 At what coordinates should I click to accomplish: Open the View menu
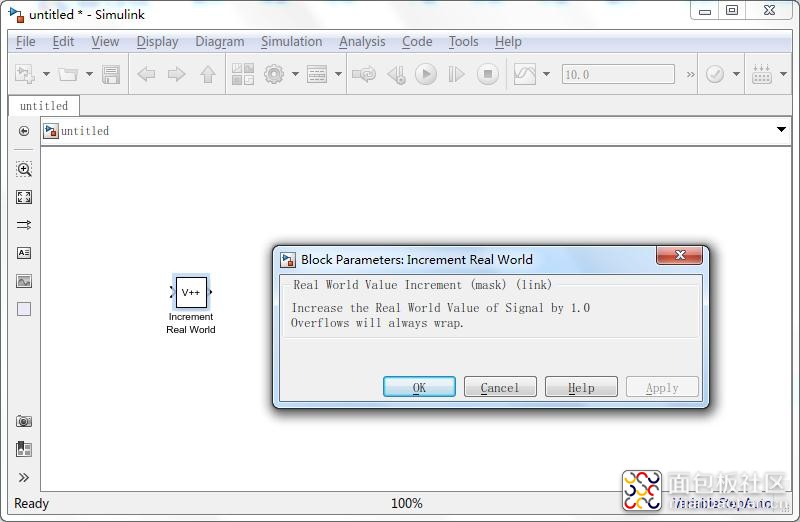[x=105, y=41]
